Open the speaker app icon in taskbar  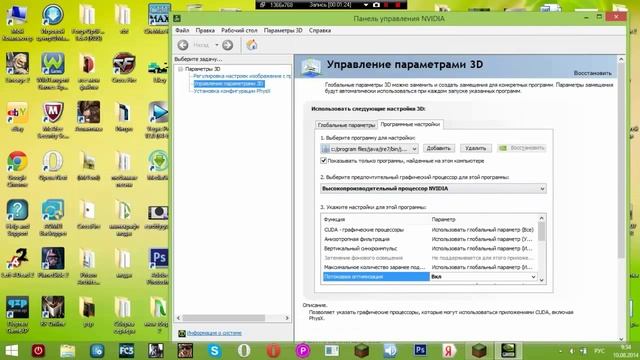coord(391,351)
